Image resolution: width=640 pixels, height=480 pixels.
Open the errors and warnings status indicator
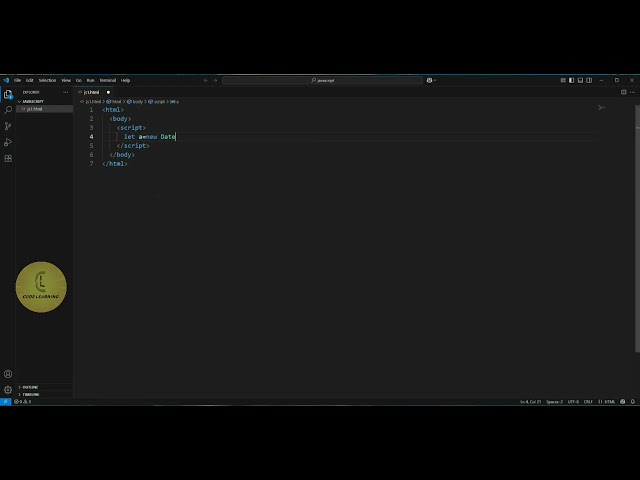point(22,402)
